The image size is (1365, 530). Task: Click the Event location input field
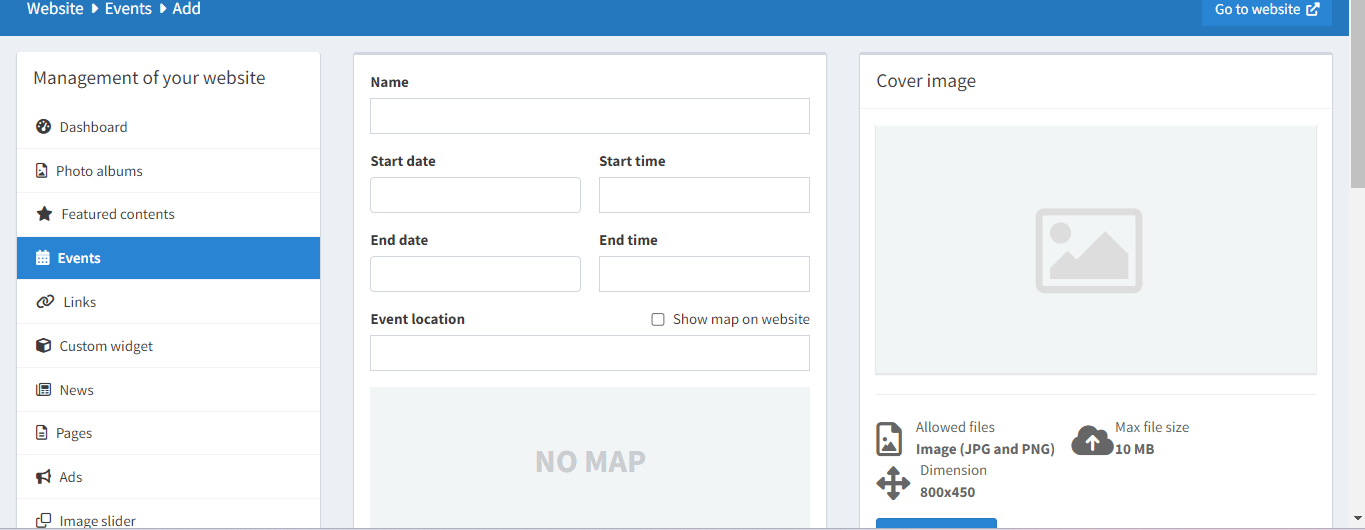click(x=589, y=353)
